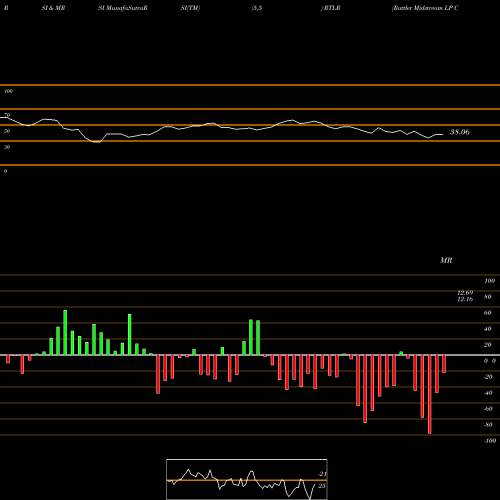
Task: Click the MR axis label -100
Action: click(490, 441)
